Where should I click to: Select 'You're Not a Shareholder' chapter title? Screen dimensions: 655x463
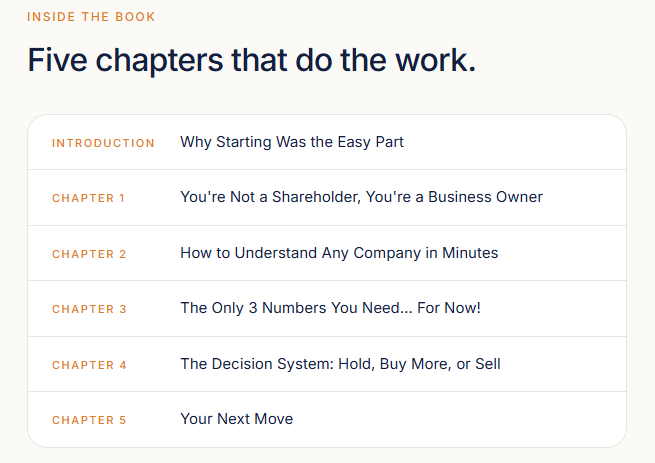click(x=361, y=197)
